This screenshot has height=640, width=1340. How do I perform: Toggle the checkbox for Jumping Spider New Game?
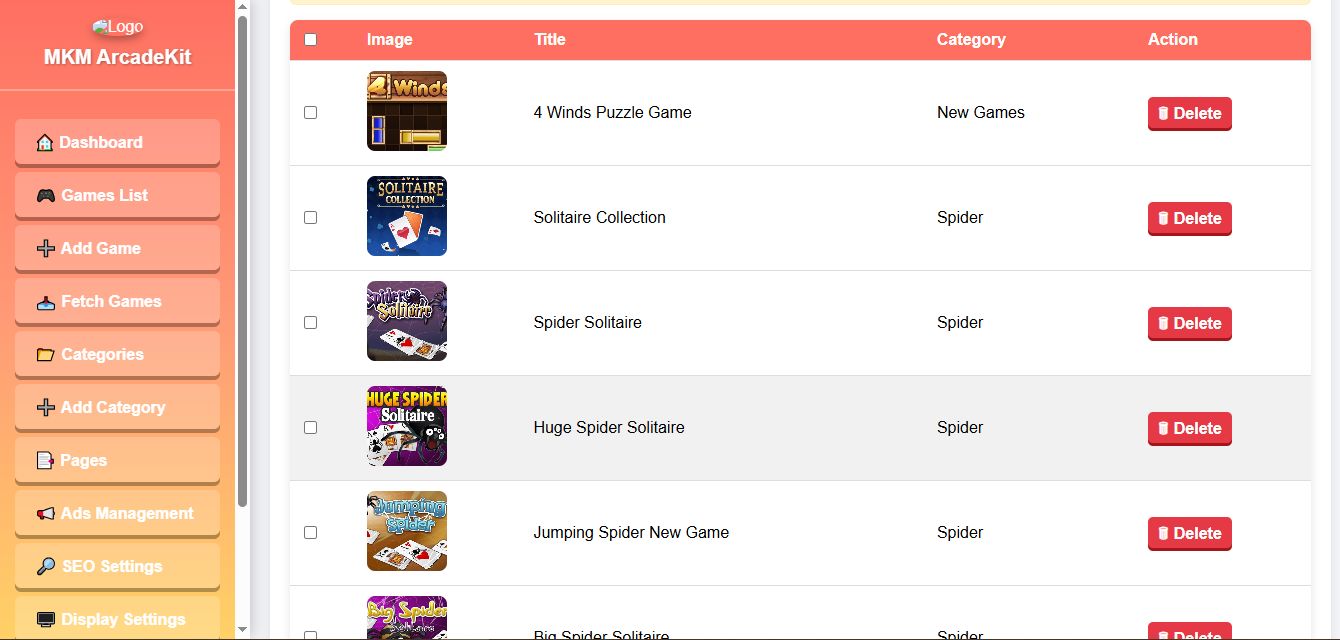[310, 533]
